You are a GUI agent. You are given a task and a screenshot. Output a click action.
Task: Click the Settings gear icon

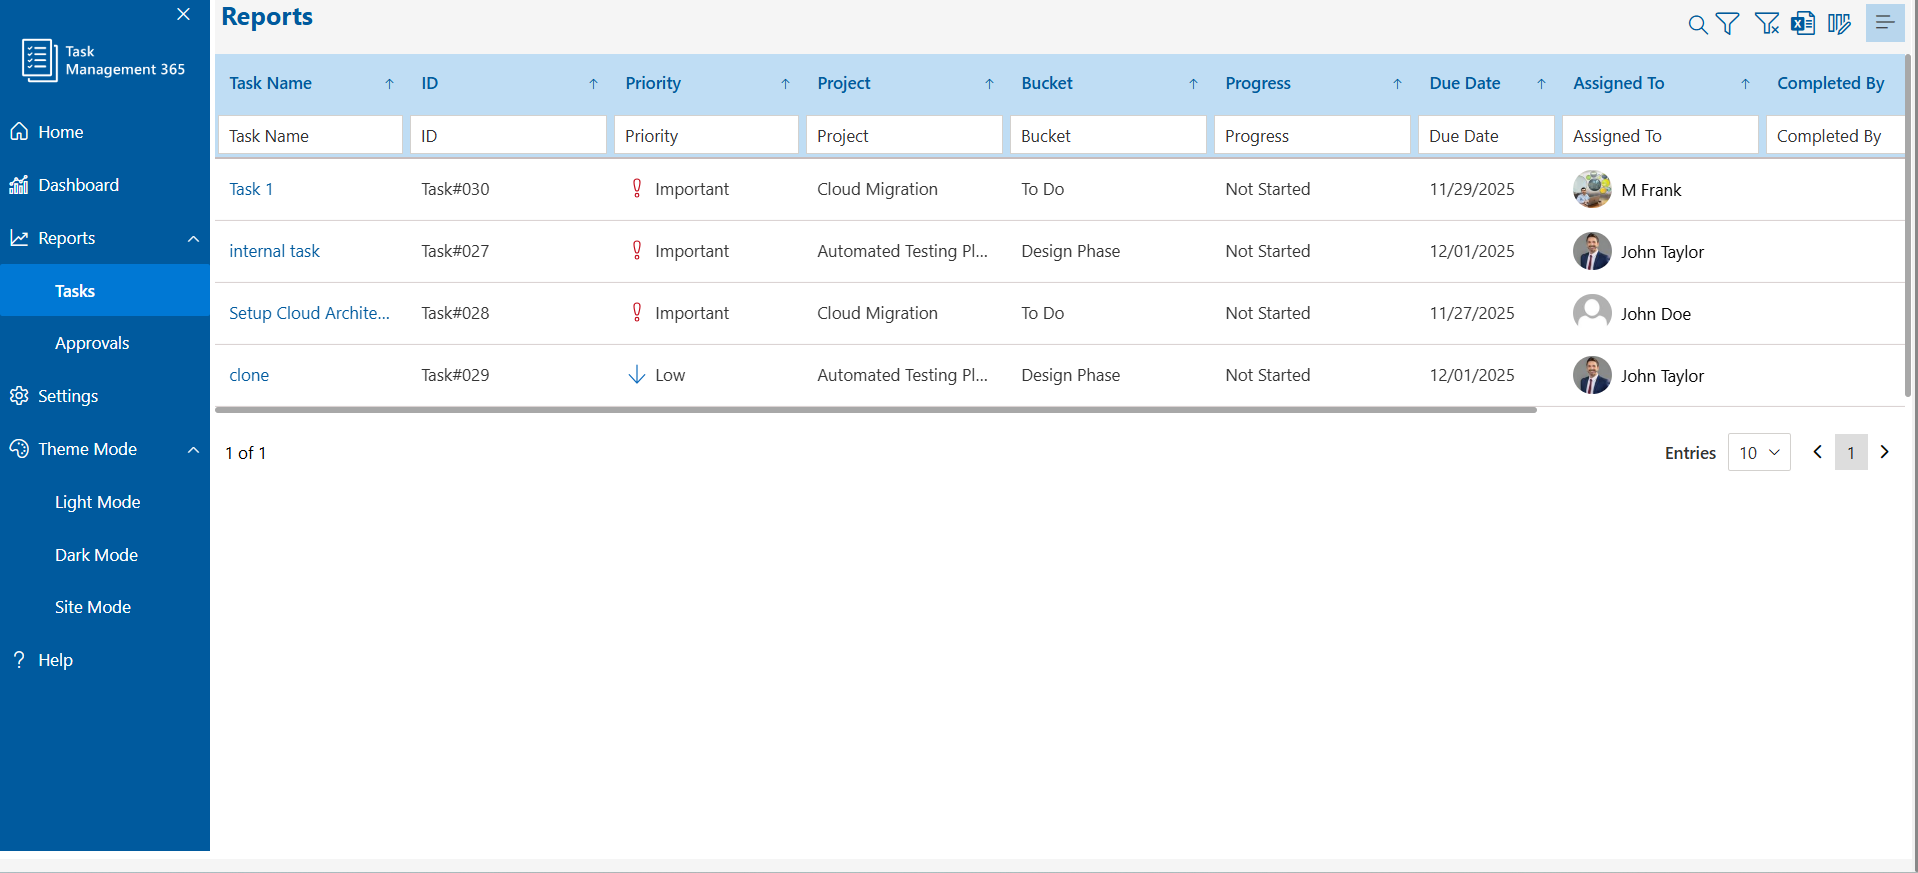coord(19,395)
